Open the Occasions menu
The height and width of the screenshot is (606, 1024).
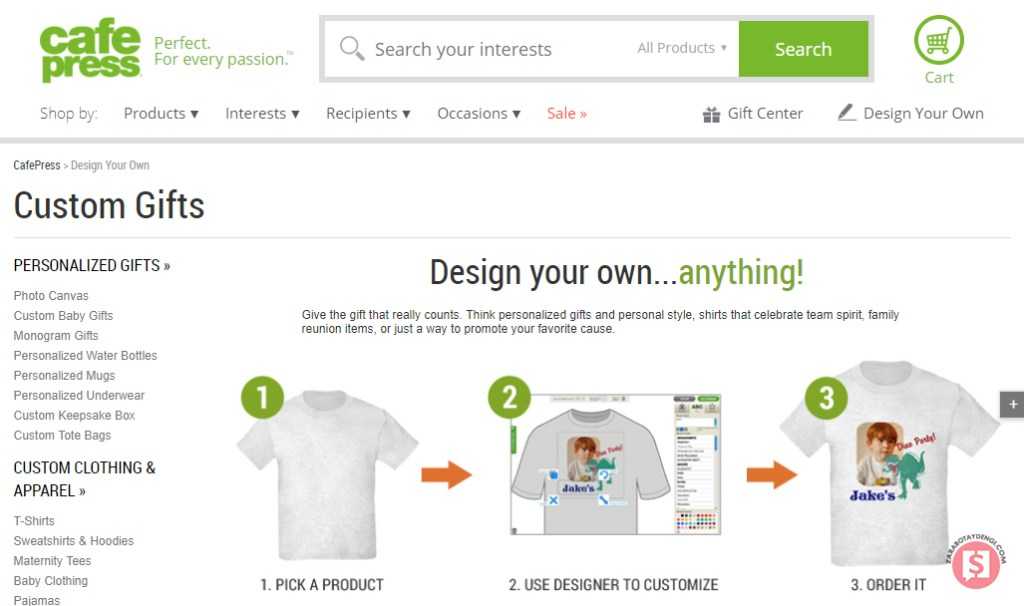(479, 114)
